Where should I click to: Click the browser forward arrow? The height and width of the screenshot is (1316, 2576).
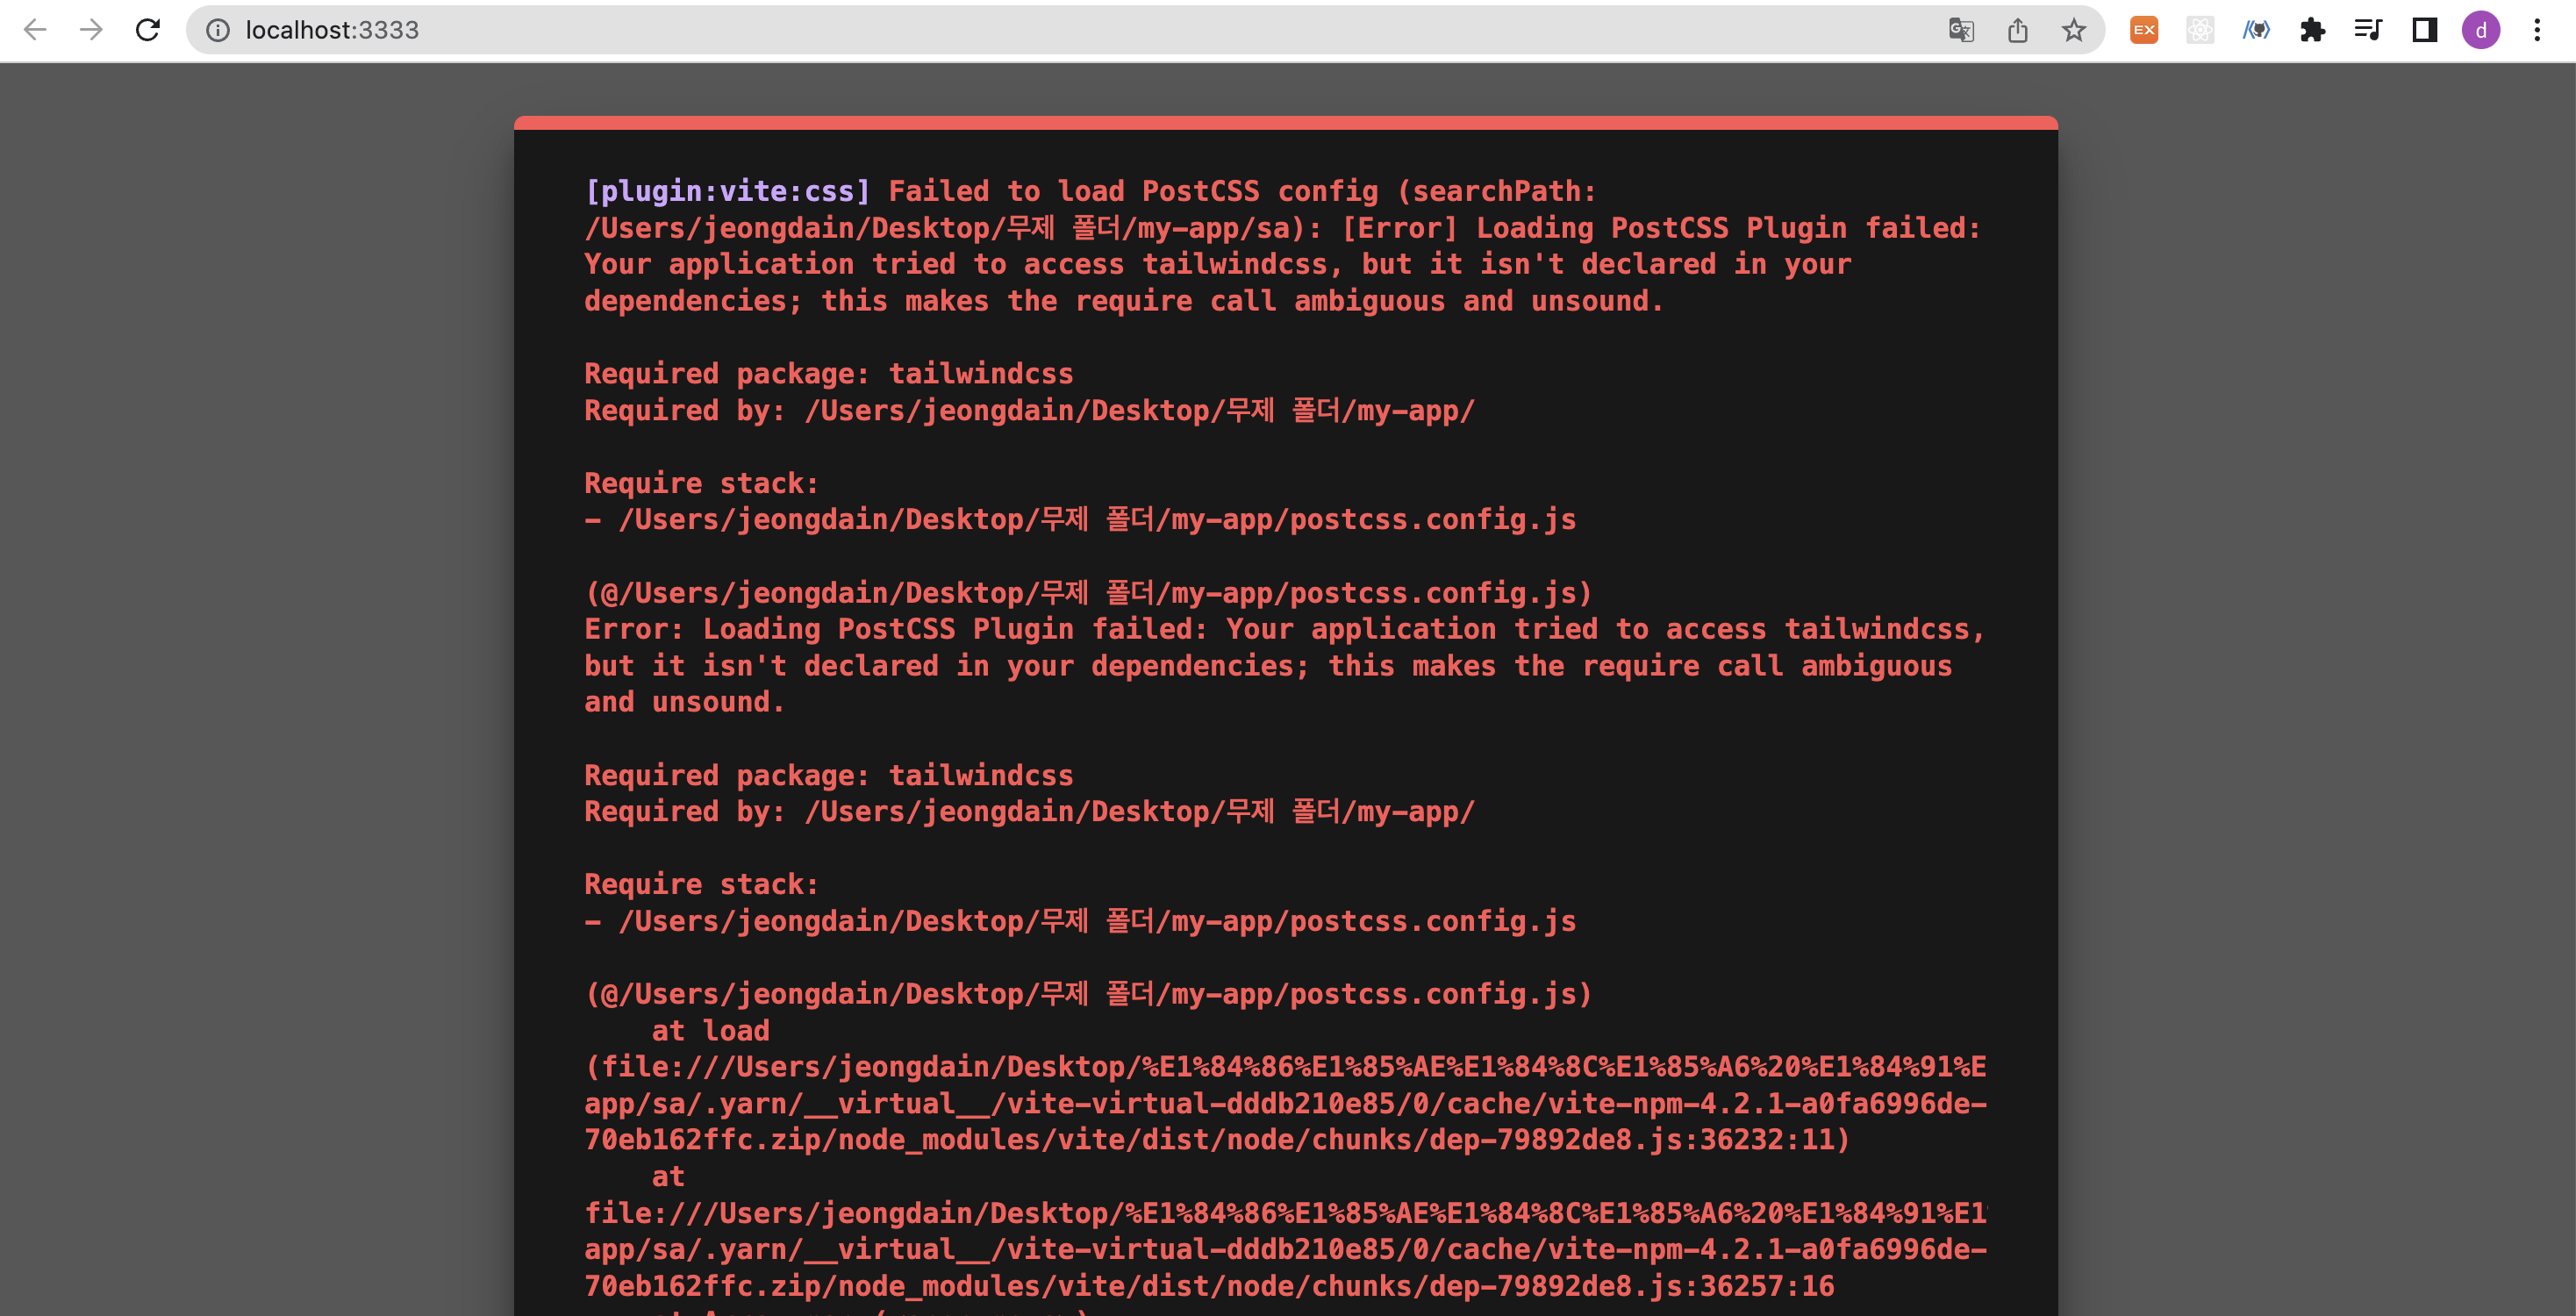(91, 30)
